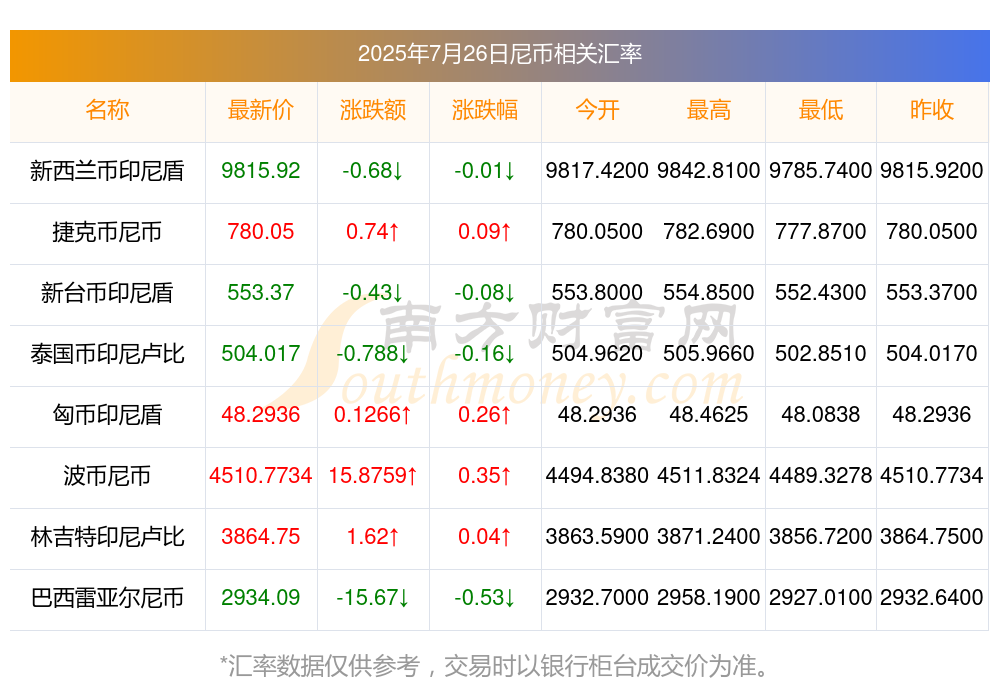Click change amount 0.74↑
The image size is (1000, 698).
[x=372, y=232]
